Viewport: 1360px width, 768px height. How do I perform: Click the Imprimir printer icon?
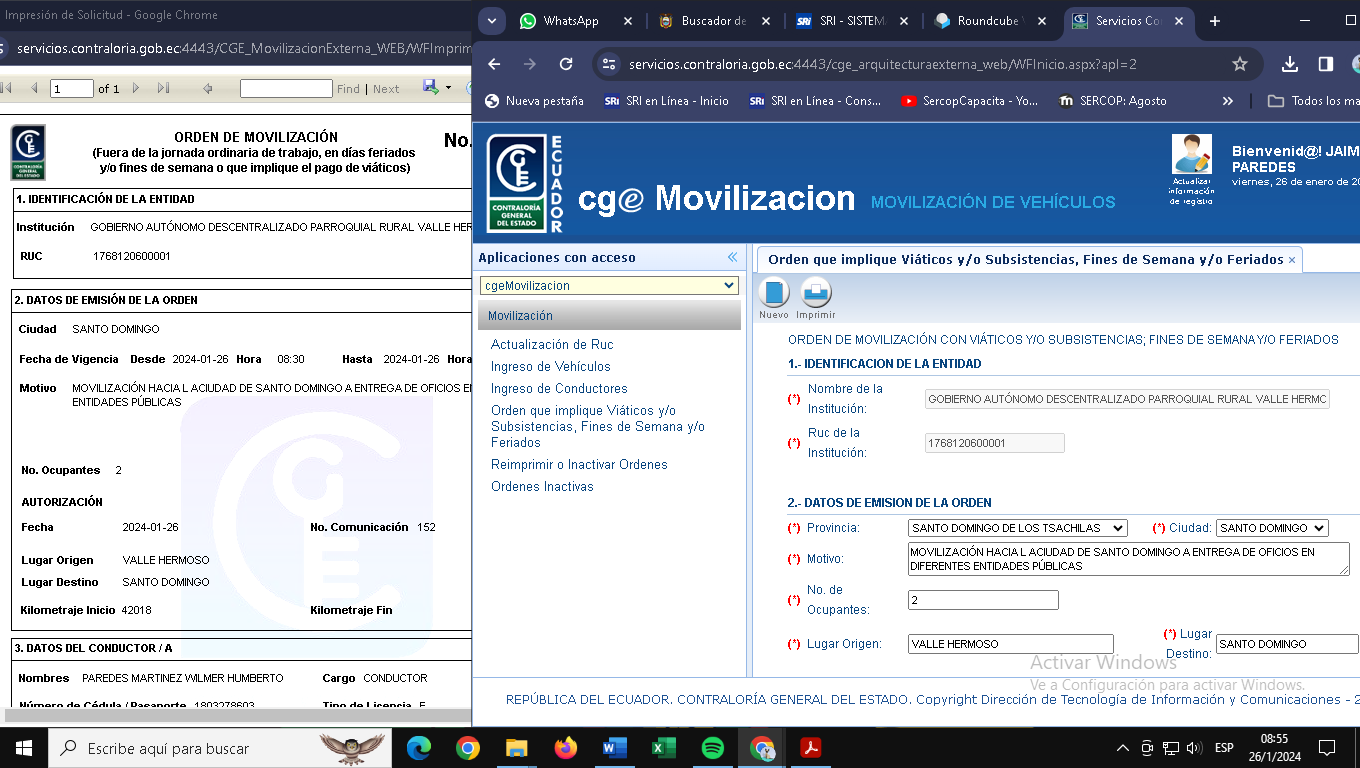(816, 293)
